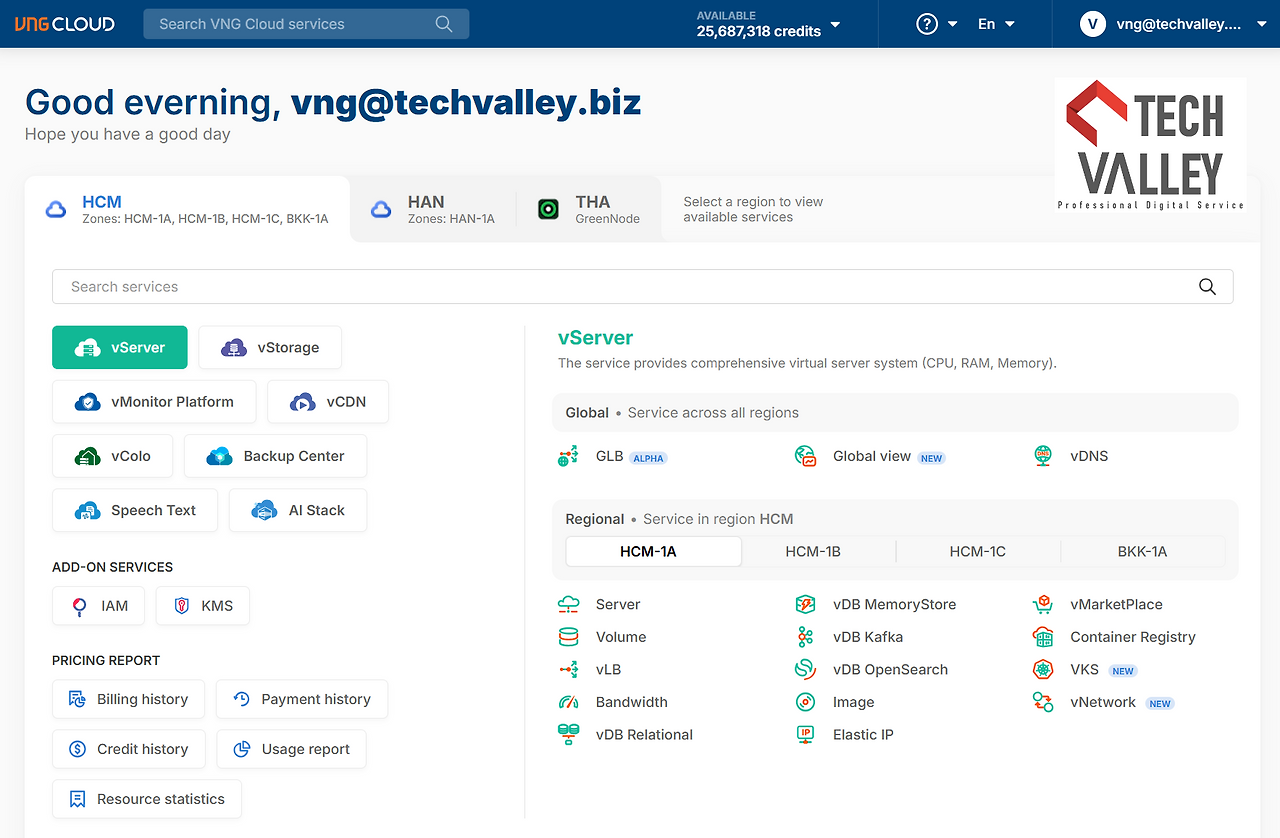This screenshot has width=1280, height=838.
Task: Open Resource statistics report
Action: [147, 799]
